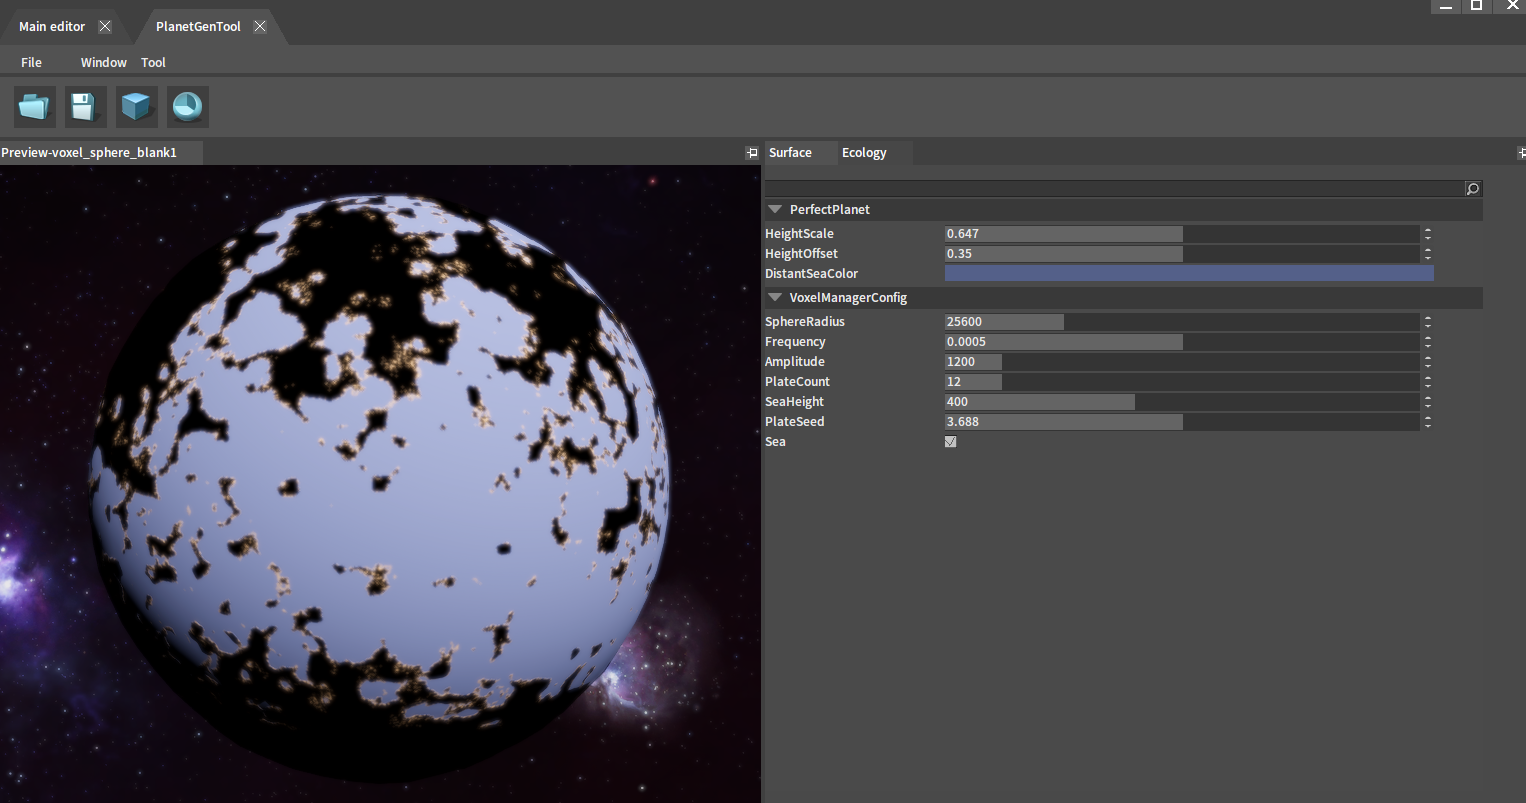This screenshot has height=803, width=1526.
Task: Pin the Preview-voxel_sphere_blank1 viewport panel
Action: [752, 153]
